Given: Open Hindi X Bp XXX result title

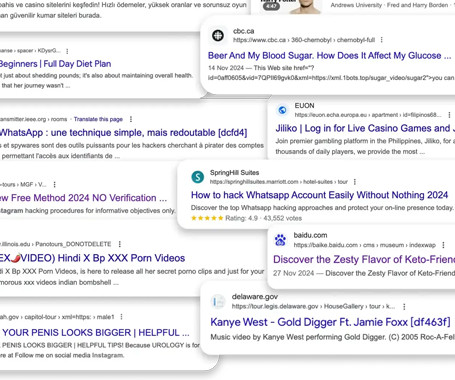Looking at the screenshot, I should (92, 258).
